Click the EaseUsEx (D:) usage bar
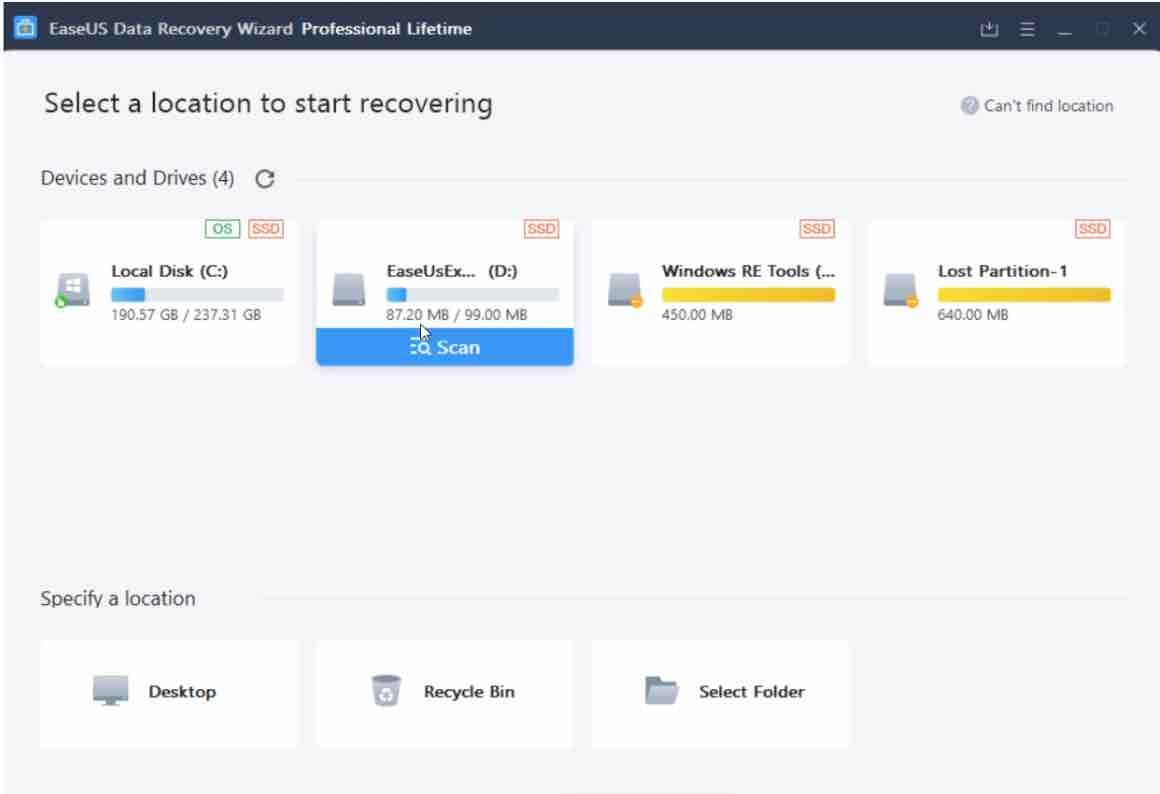The image size is (1160, 794). [473, 295]
